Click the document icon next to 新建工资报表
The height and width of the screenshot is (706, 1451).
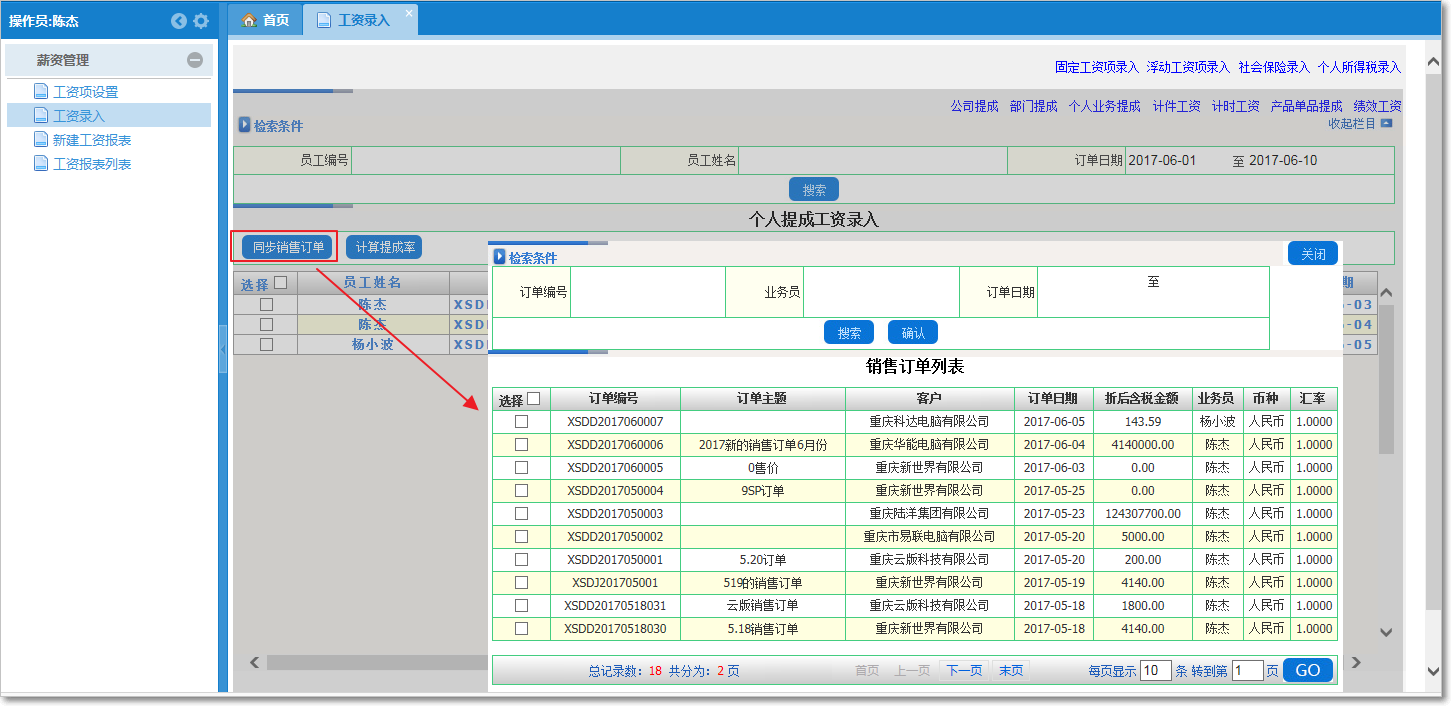tap(39, 139)
